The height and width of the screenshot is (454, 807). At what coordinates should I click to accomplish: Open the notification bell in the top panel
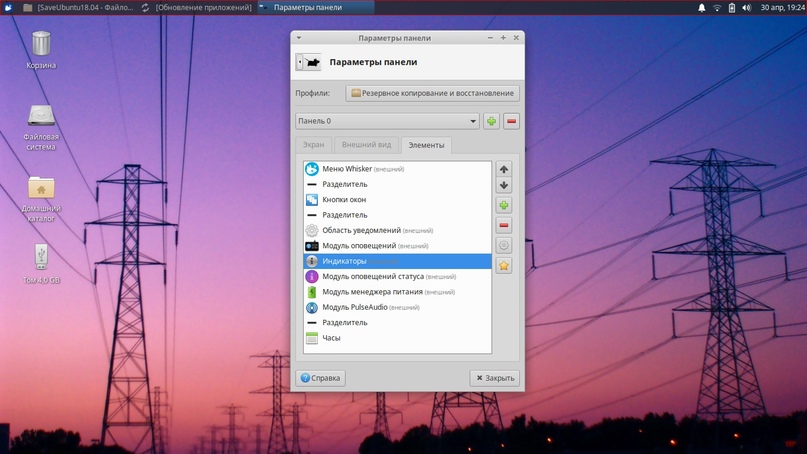point(701,7)
